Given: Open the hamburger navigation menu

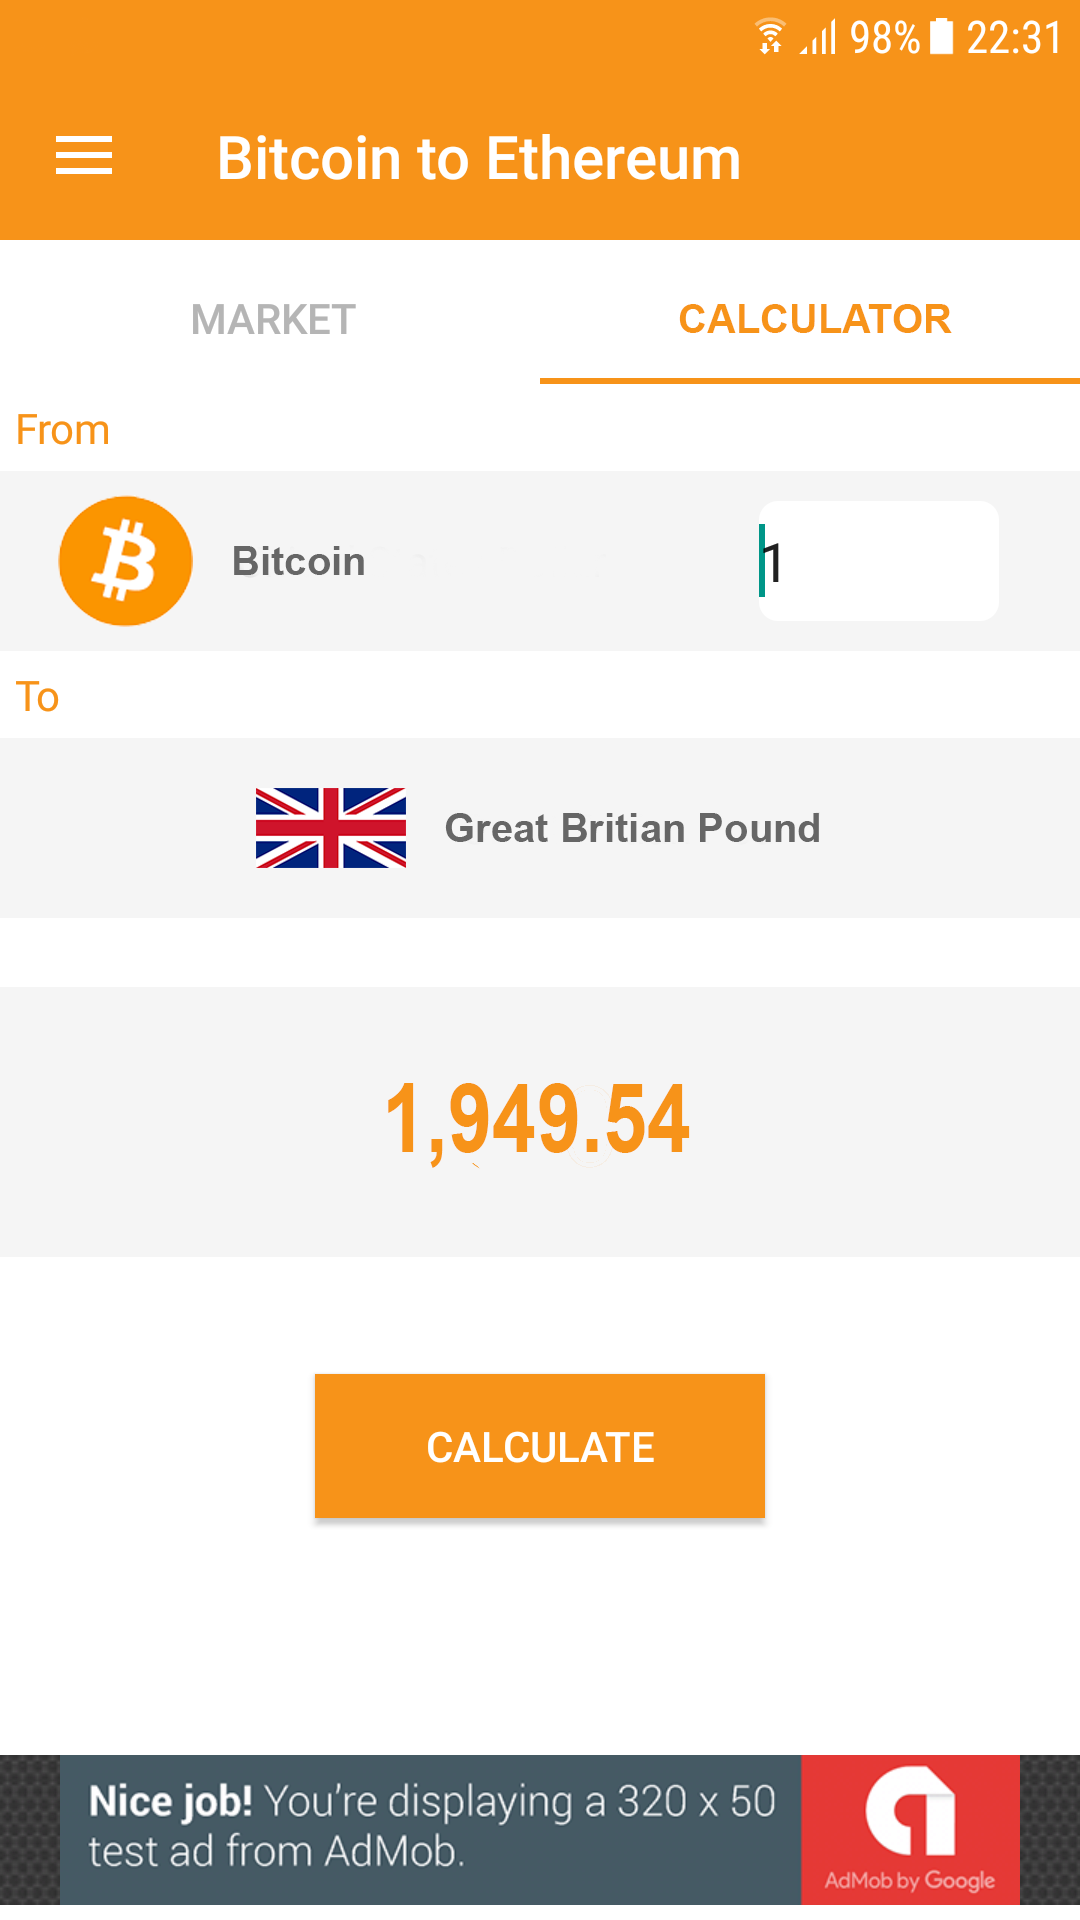Looking at the screenshot, I should click(x=84, y=156).
